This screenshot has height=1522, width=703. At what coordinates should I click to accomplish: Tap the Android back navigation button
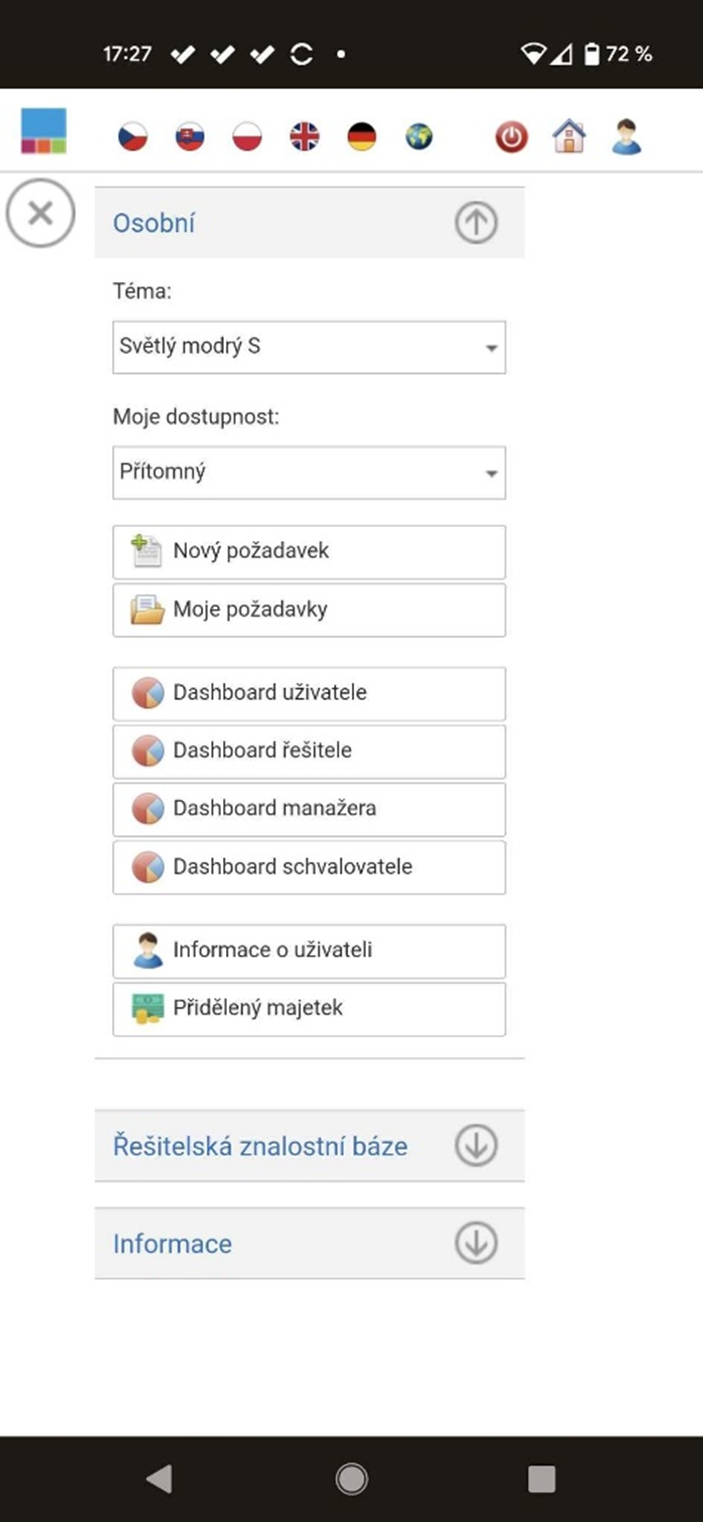(159, 1479)
